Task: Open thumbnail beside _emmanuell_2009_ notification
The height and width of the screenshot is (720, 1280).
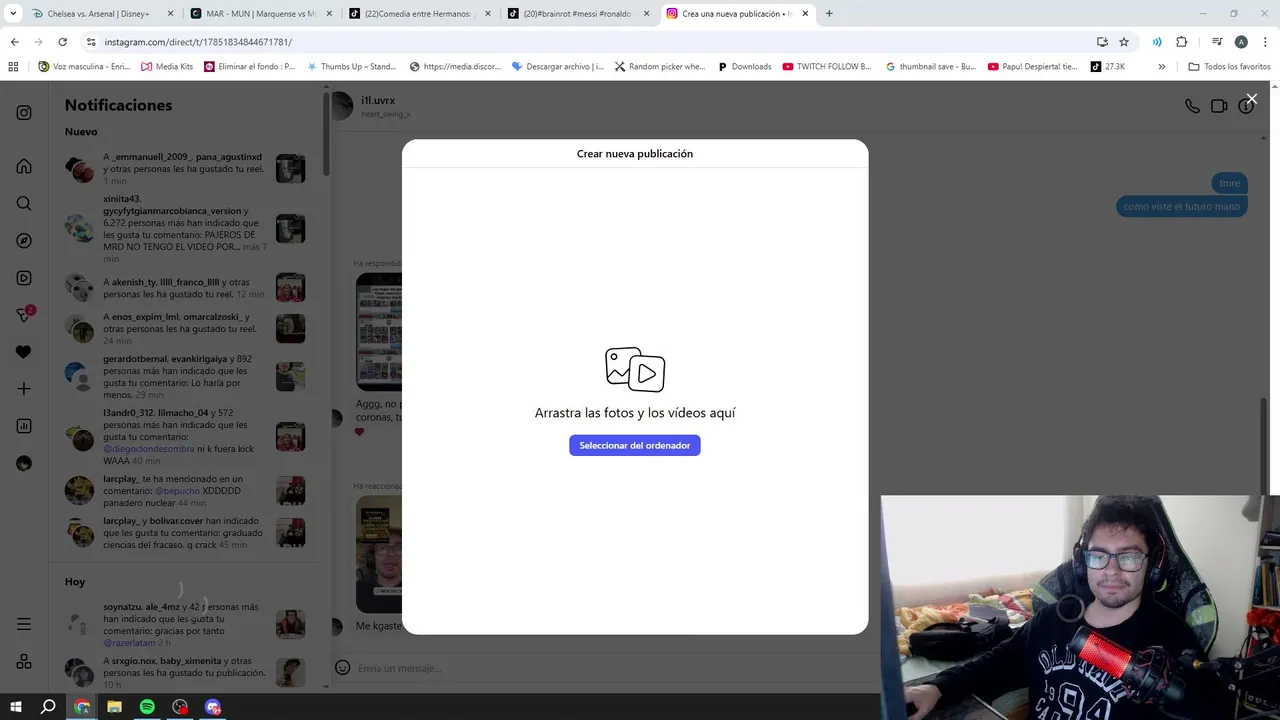Action: (x=290, y=168)
